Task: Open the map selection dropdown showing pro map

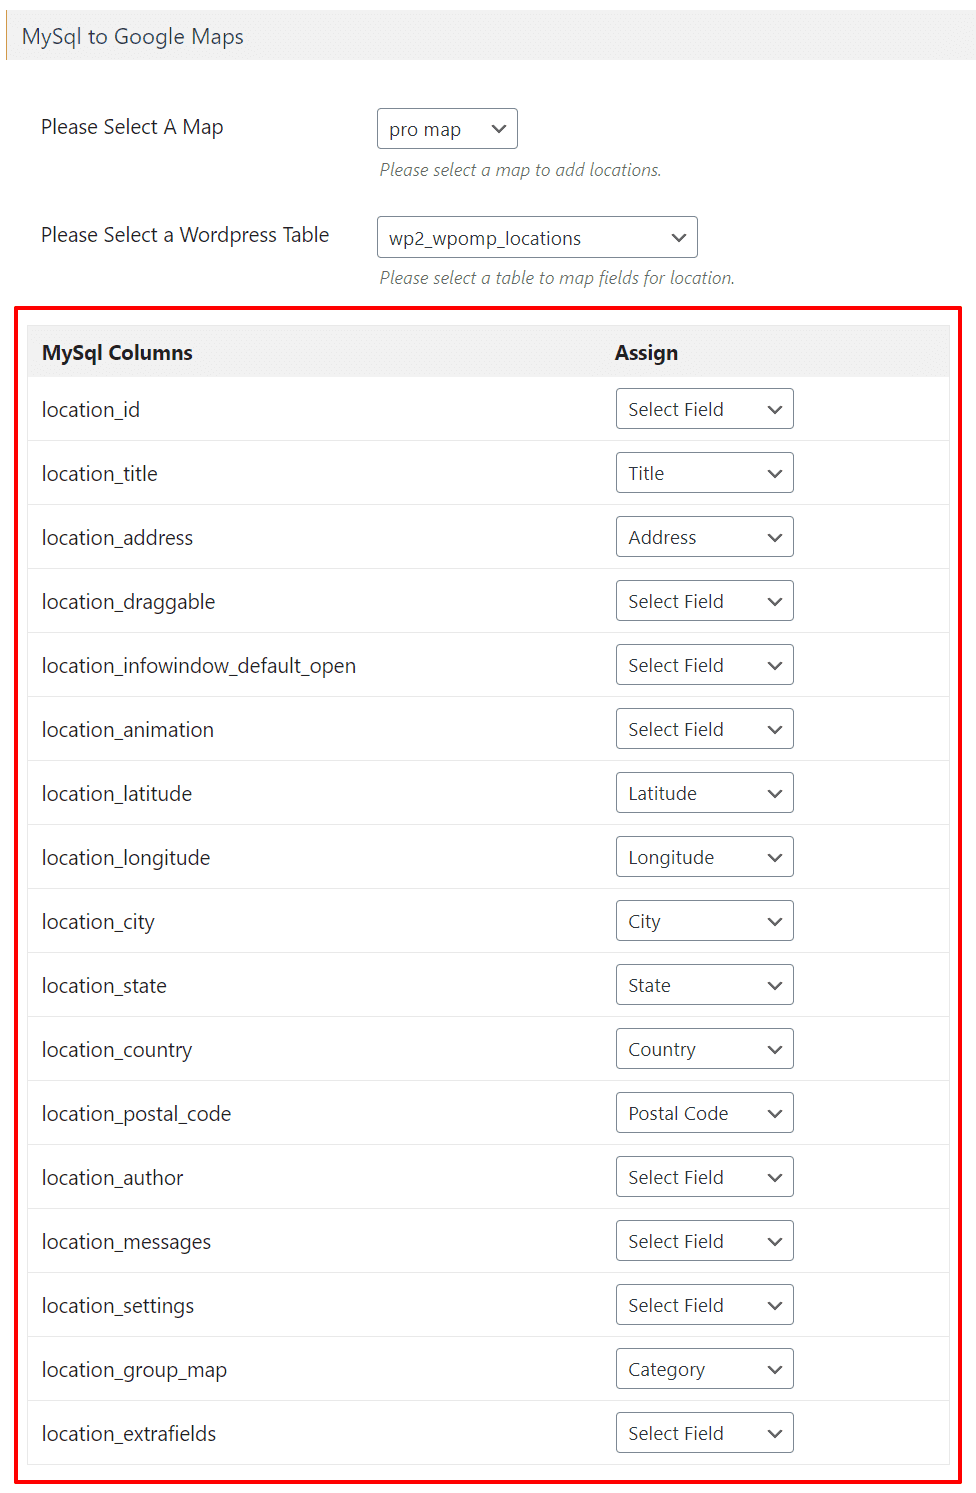Action: pos(447,128)
